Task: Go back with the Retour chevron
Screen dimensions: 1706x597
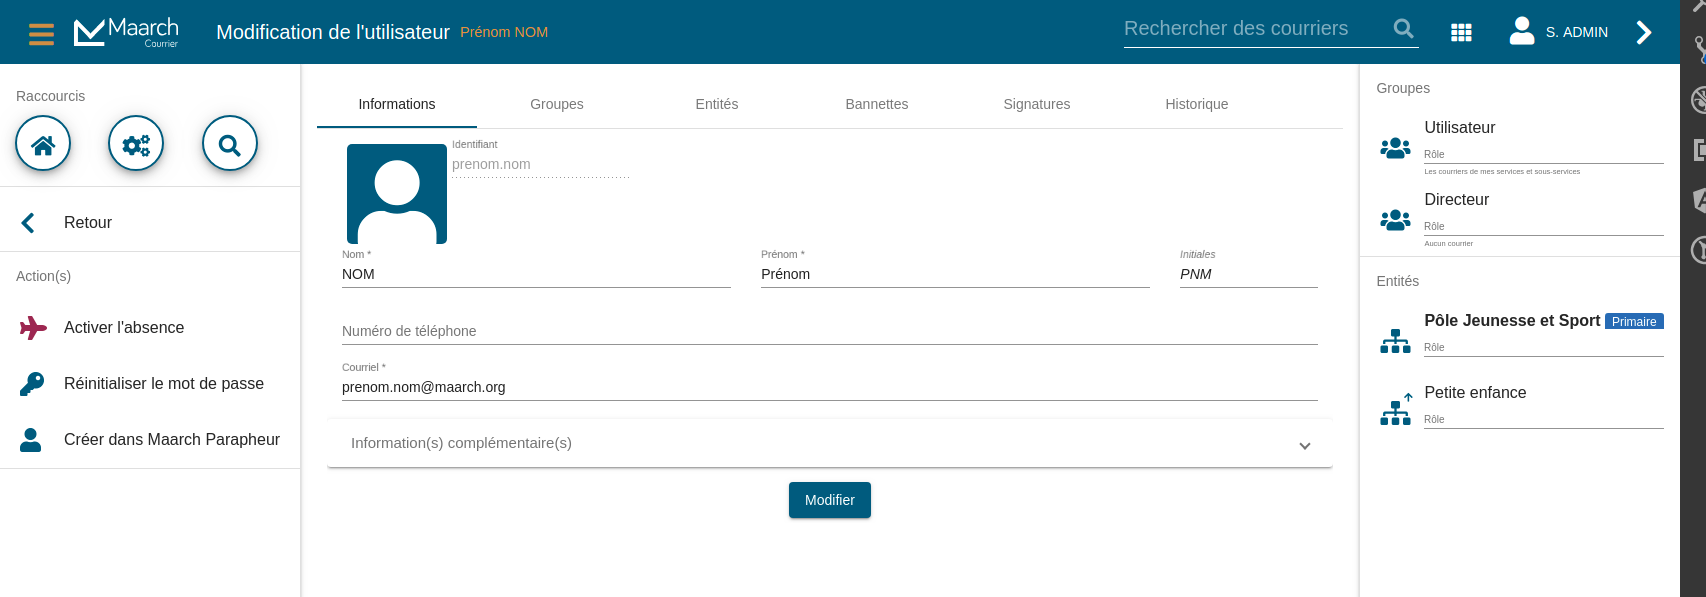Action: coord(28,223)
